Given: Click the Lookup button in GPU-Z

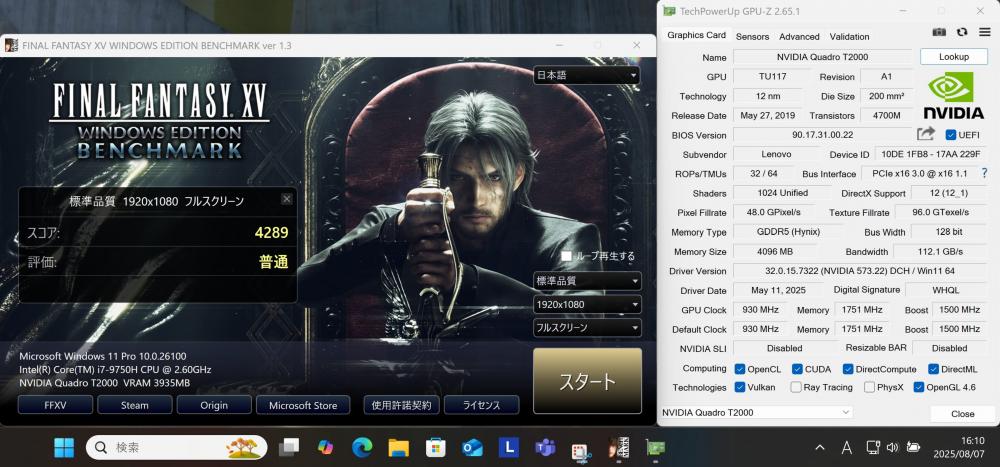Looking at the screenshot, I should 953,57.
